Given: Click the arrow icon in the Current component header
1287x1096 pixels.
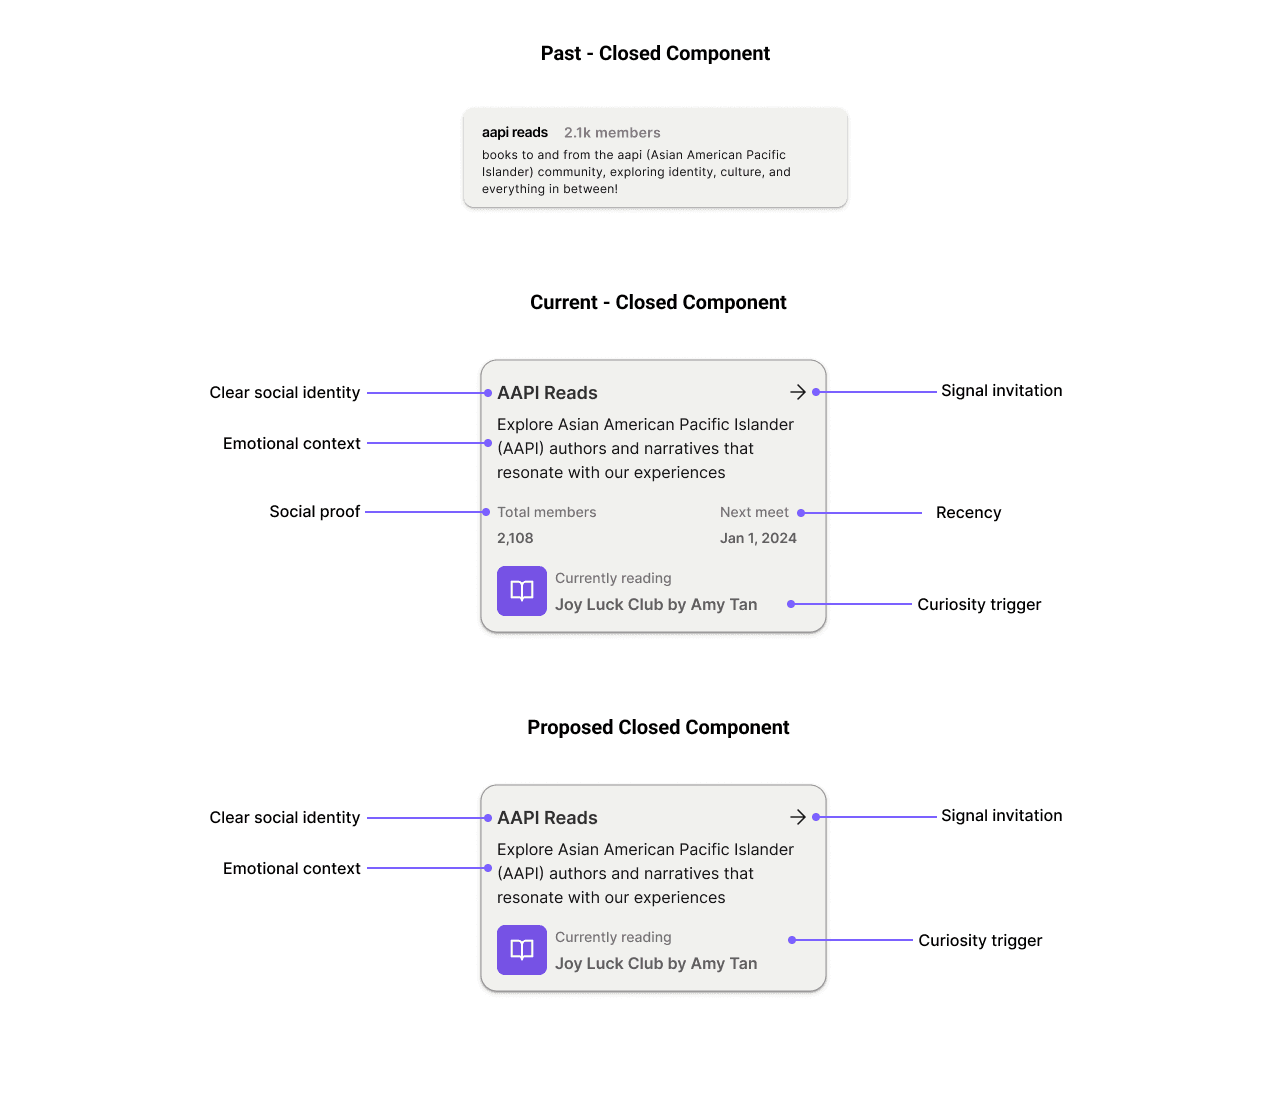Looking at the screenshot, I should pyautogui.click(x=798, y=392).
